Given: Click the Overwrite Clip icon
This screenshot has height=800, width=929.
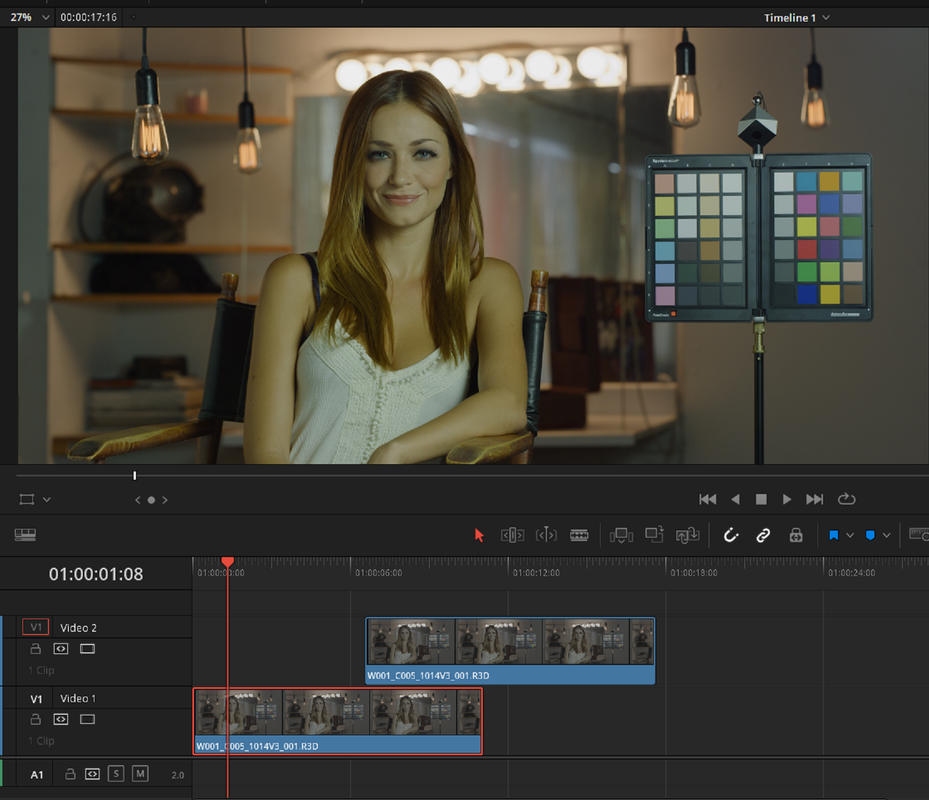Looking at the screenshot, I should pos(655,535).
